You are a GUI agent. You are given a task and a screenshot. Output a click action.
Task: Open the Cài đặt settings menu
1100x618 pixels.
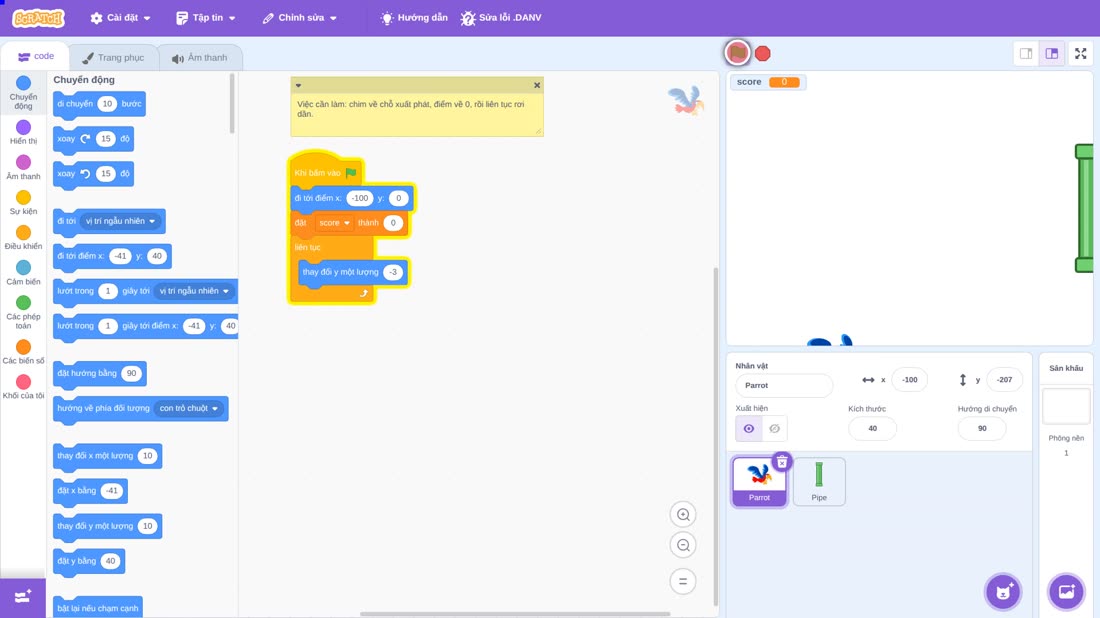pos(121,18)
